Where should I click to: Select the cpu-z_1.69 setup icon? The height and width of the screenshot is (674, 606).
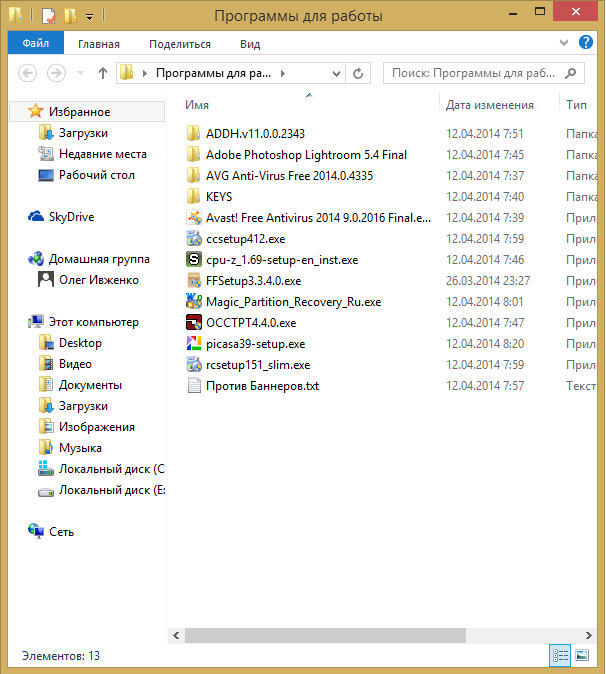194,260
